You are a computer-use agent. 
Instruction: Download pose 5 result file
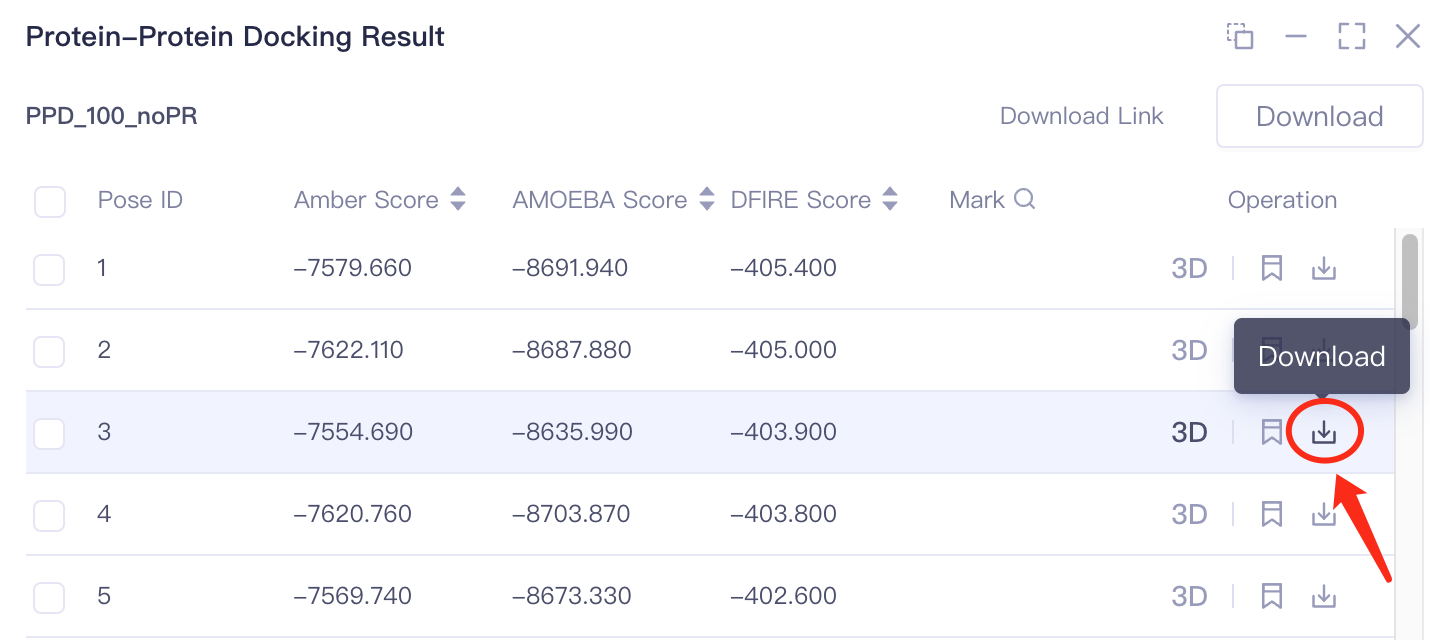[1324, 596]
